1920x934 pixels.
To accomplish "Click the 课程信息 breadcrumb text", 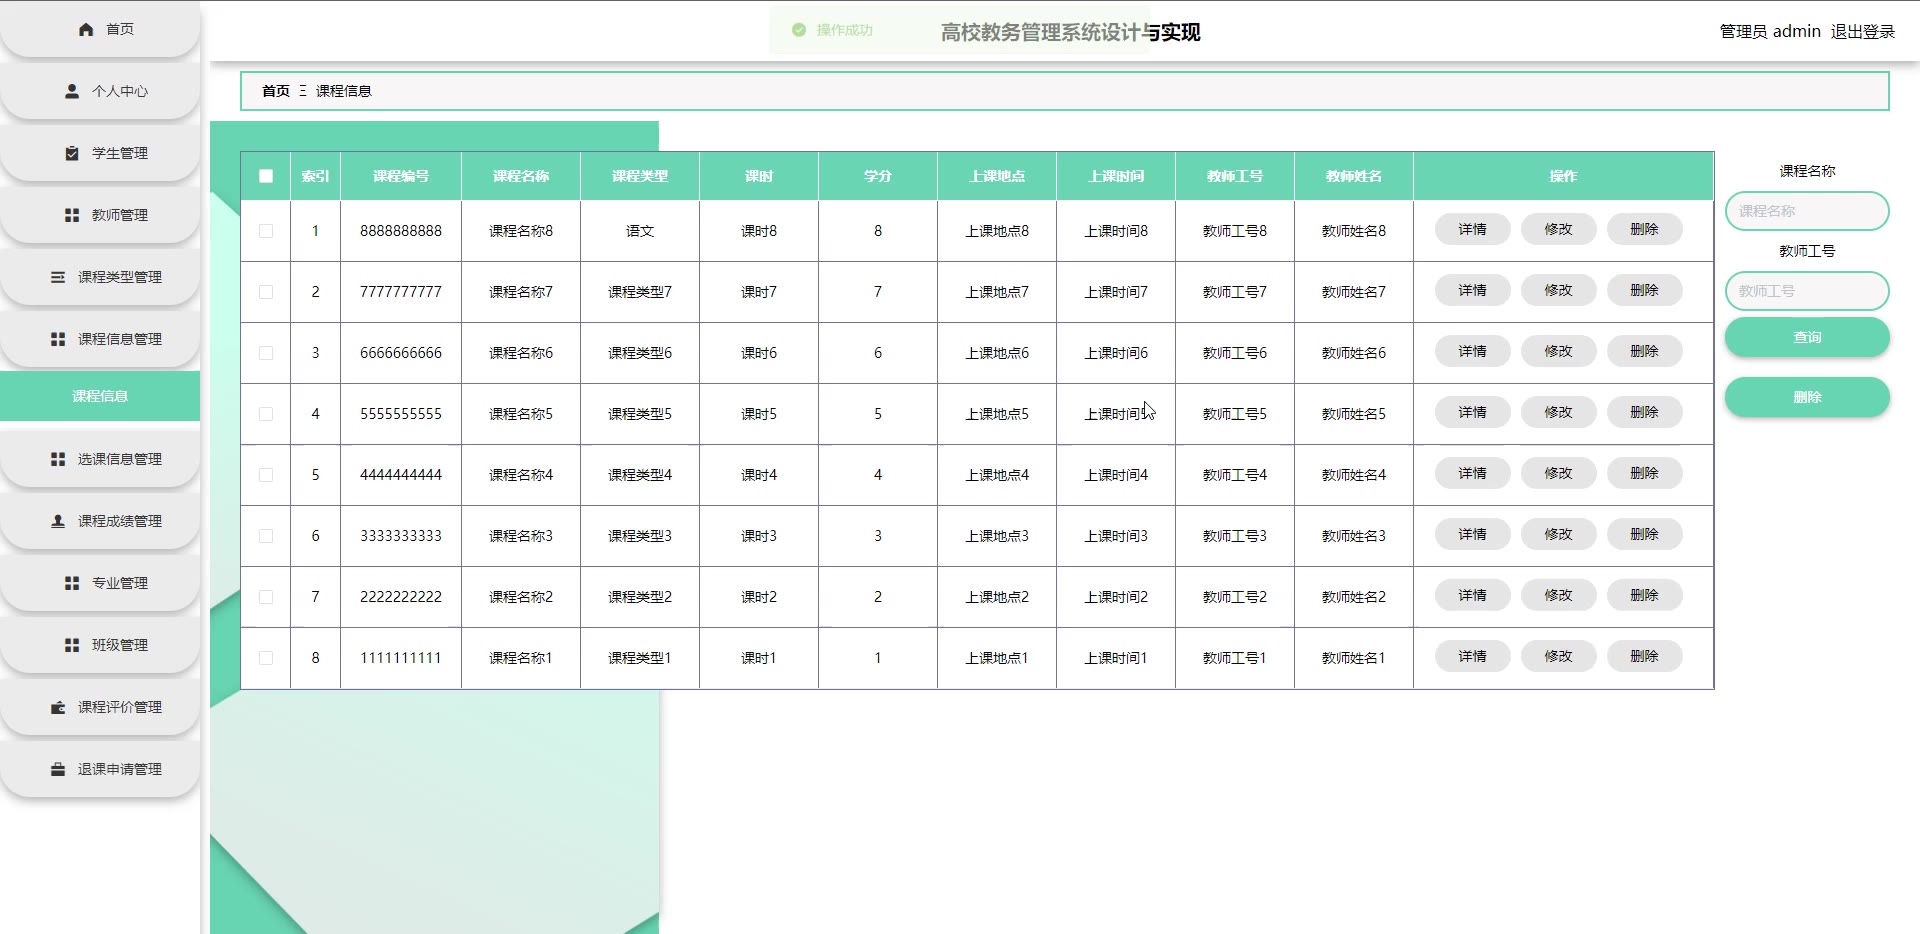I will coord(344,91).
